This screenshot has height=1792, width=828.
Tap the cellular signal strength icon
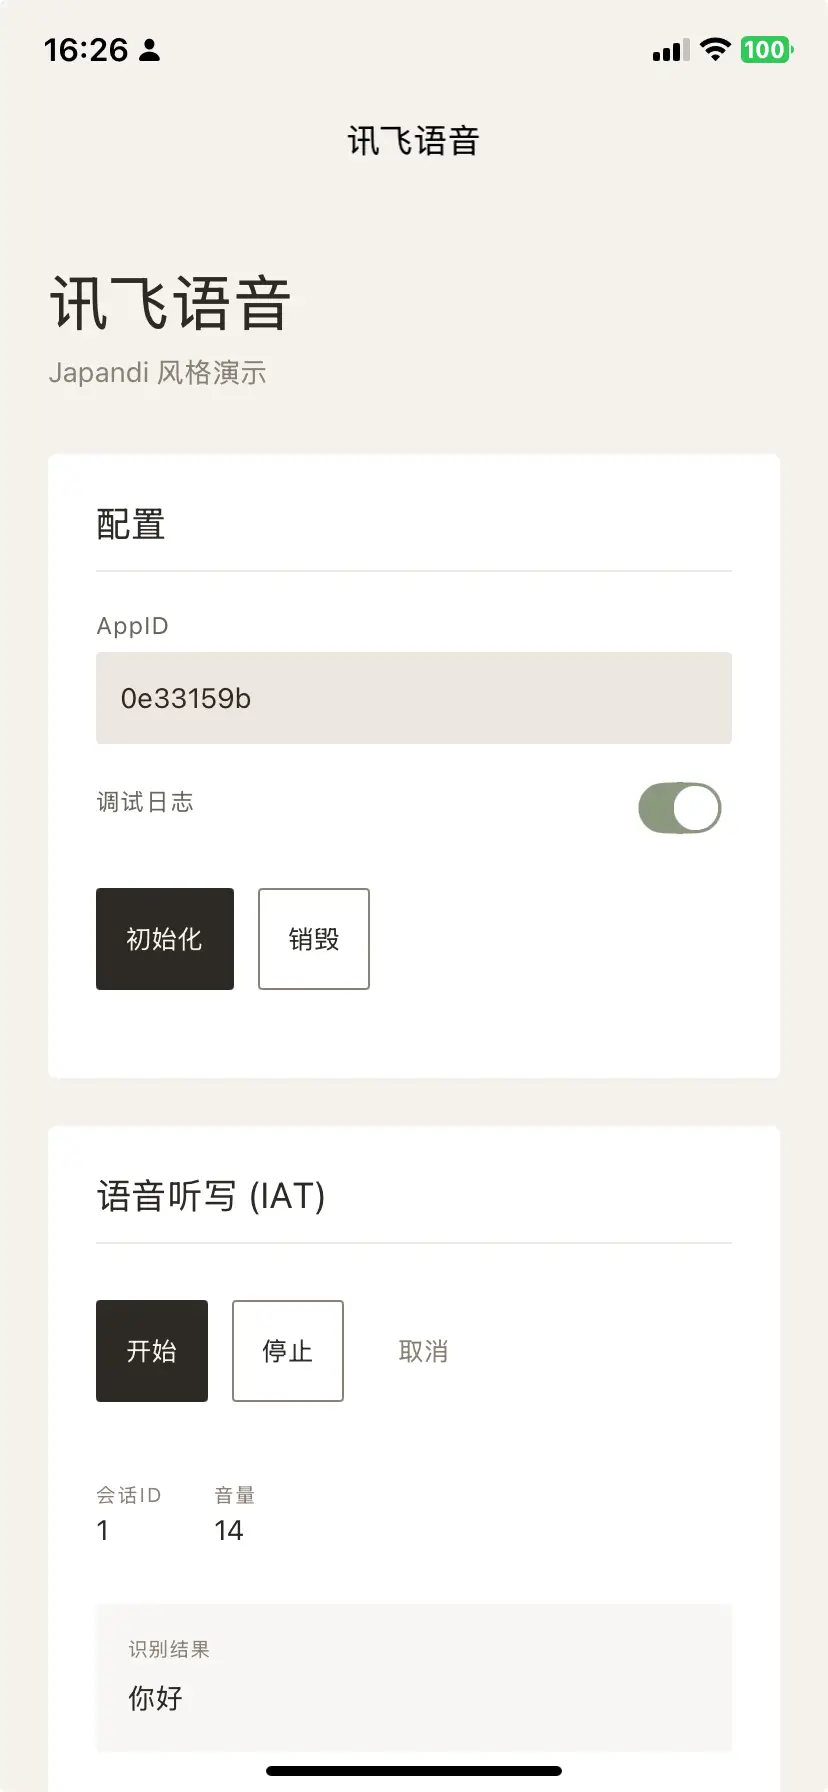pos(670,50)
